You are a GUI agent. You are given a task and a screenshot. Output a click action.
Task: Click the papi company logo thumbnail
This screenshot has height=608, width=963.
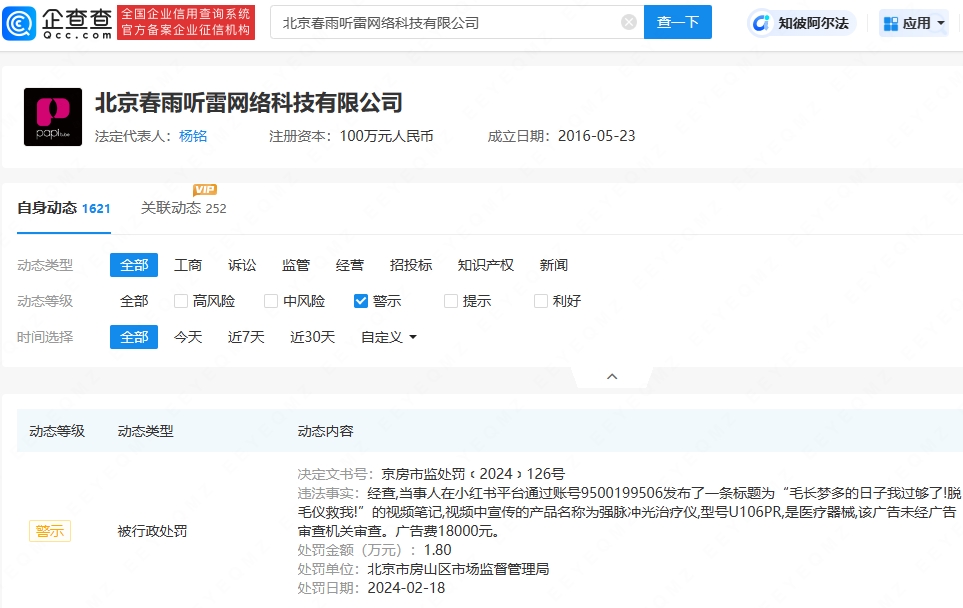(53, 117)
